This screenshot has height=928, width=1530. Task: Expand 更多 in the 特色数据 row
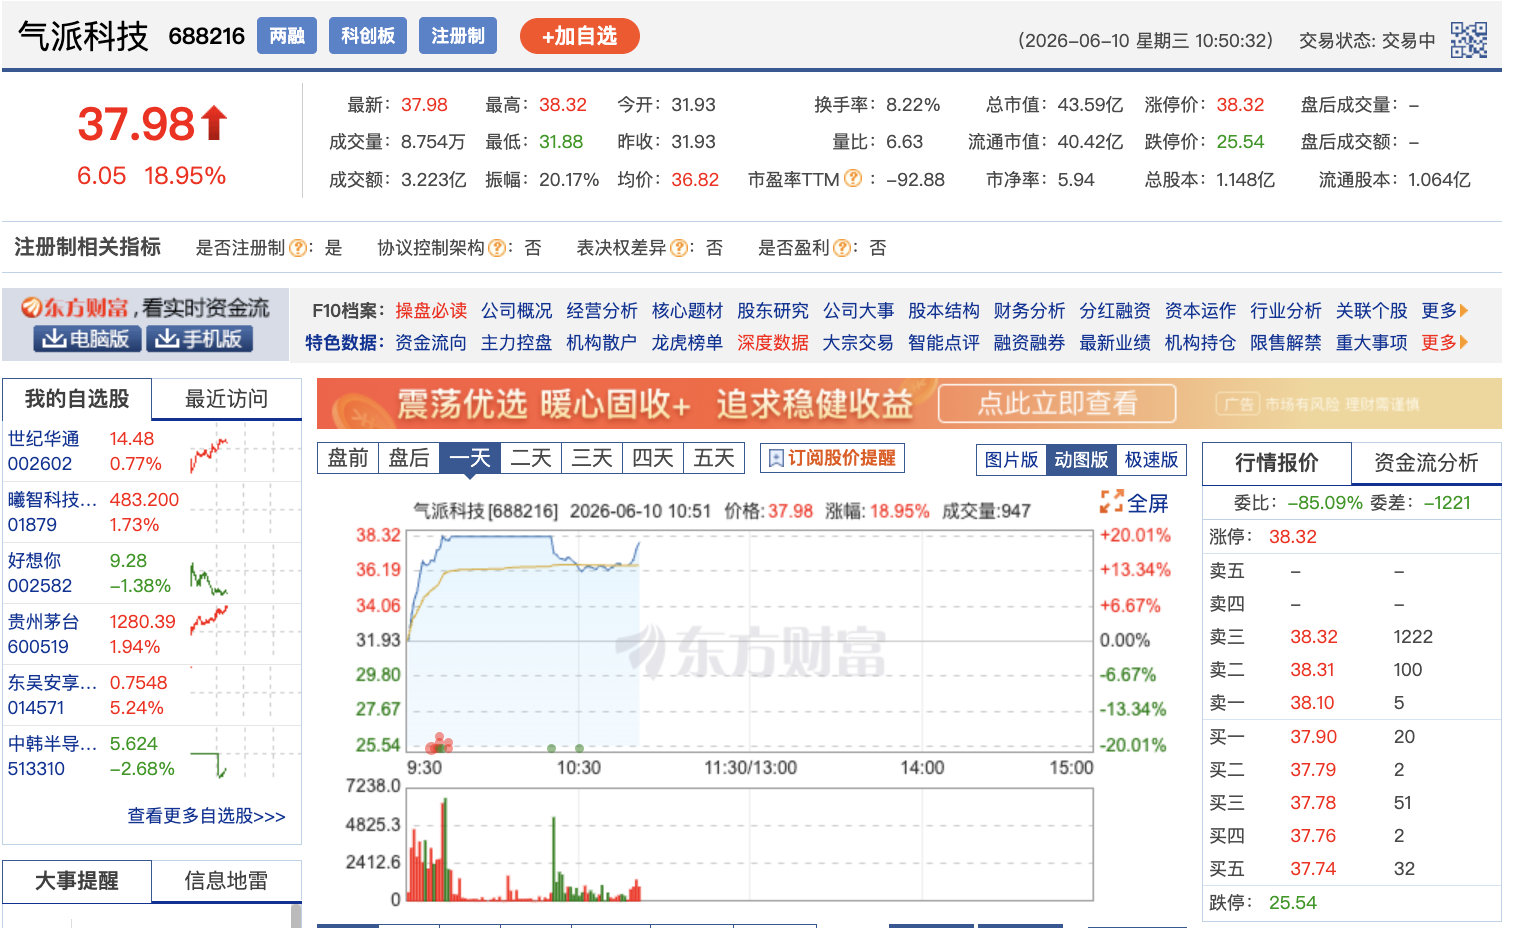pyautogui.click(x=1445, y=343)
